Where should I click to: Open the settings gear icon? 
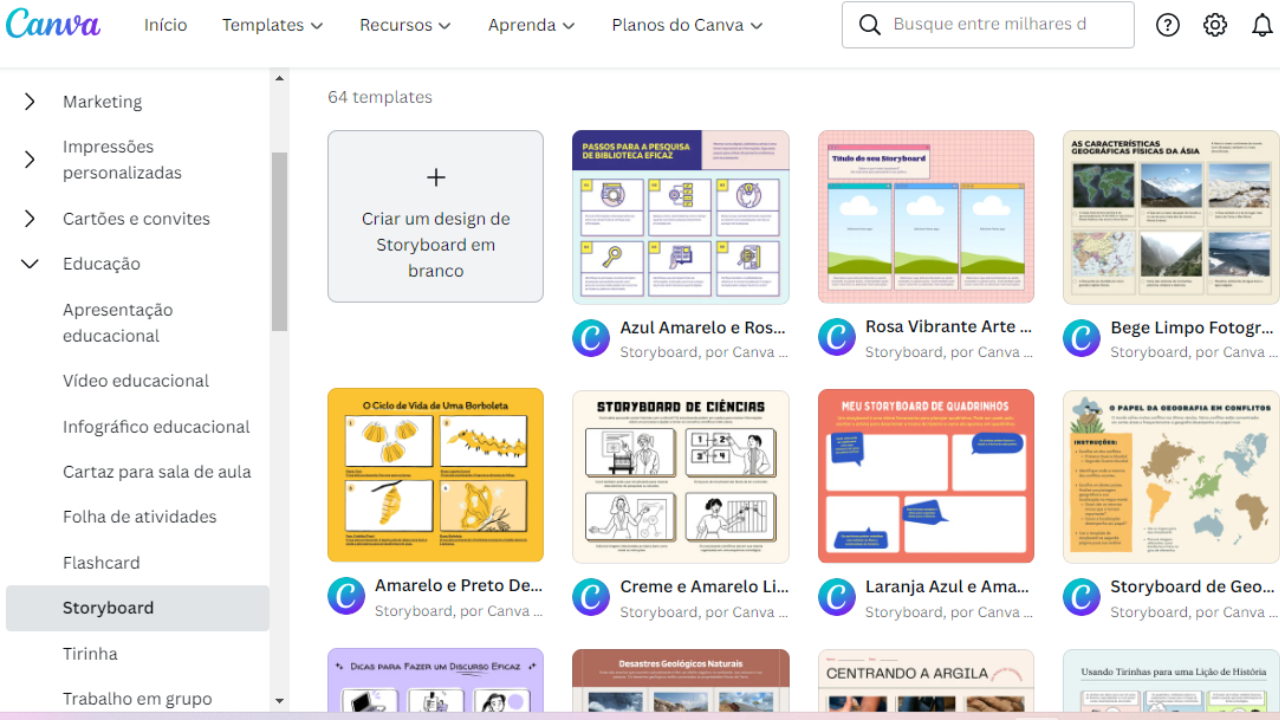coord(1214,24)
